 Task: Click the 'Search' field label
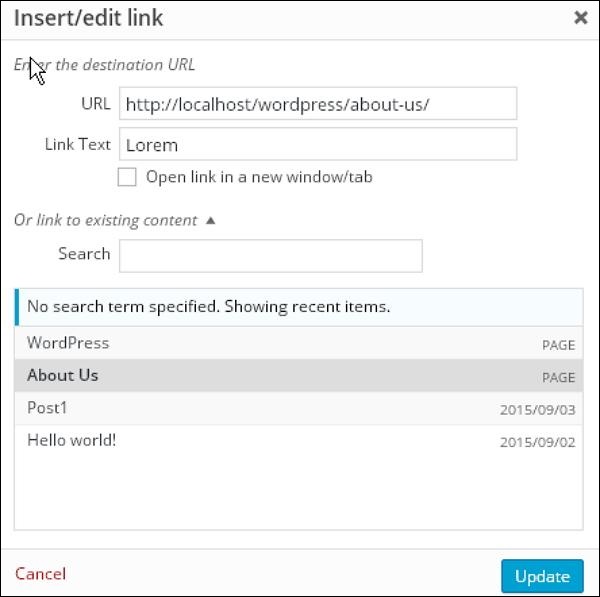click(84, 254)
